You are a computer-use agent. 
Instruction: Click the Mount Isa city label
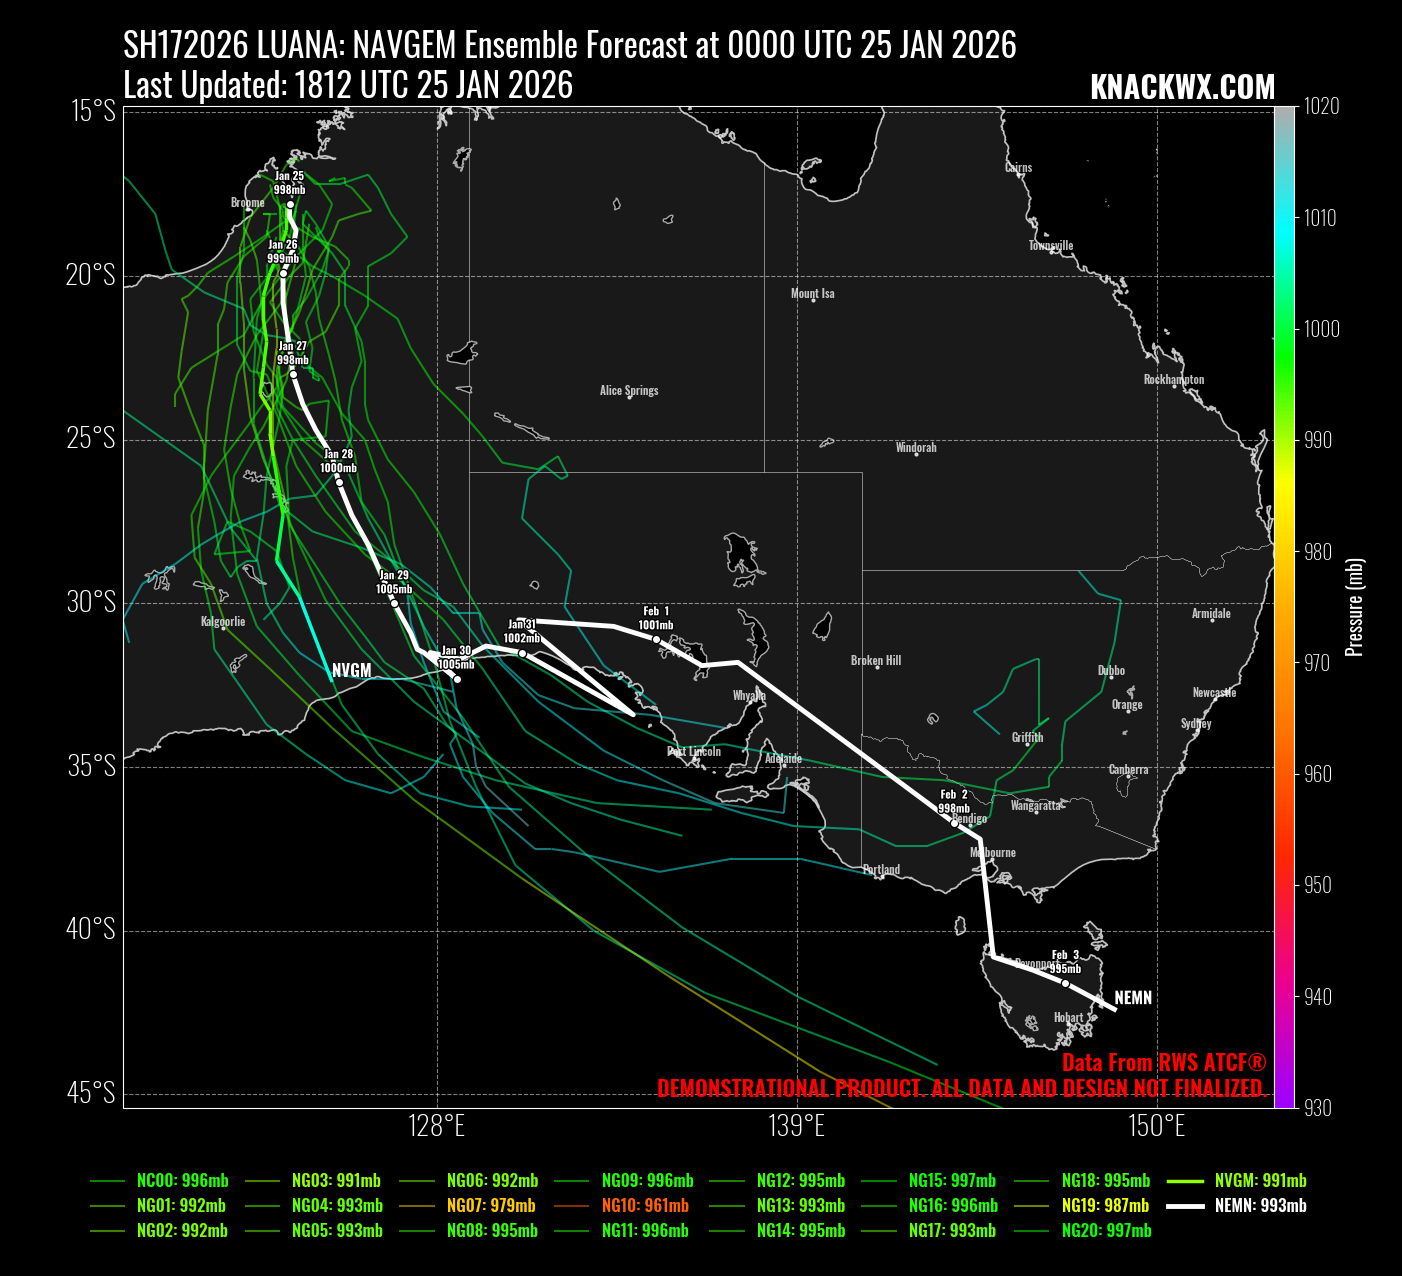click(812, 294)
